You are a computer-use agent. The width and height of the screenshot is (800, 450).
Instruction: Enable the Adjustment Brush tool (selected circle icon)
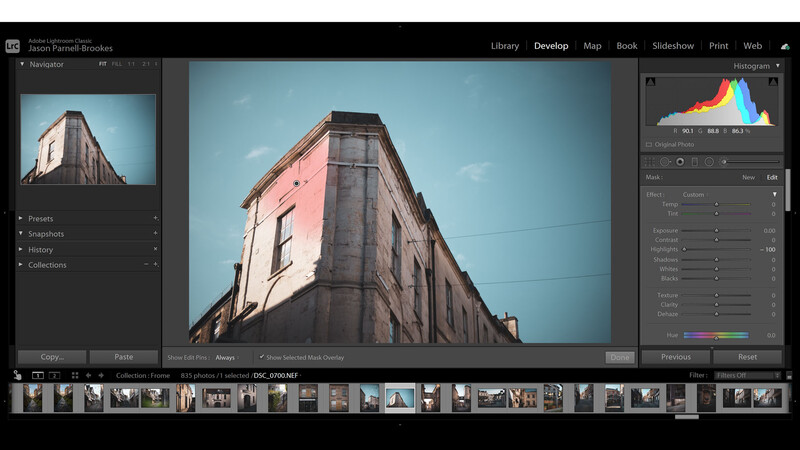tap(680, 162)
